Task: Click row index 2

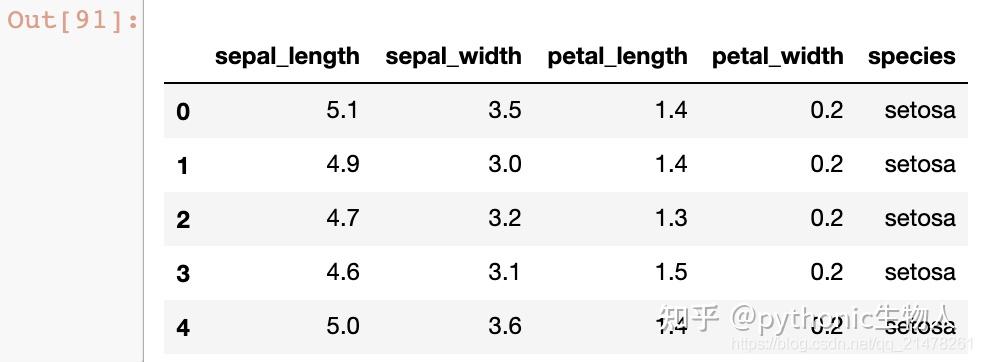Action: (183, 220)
